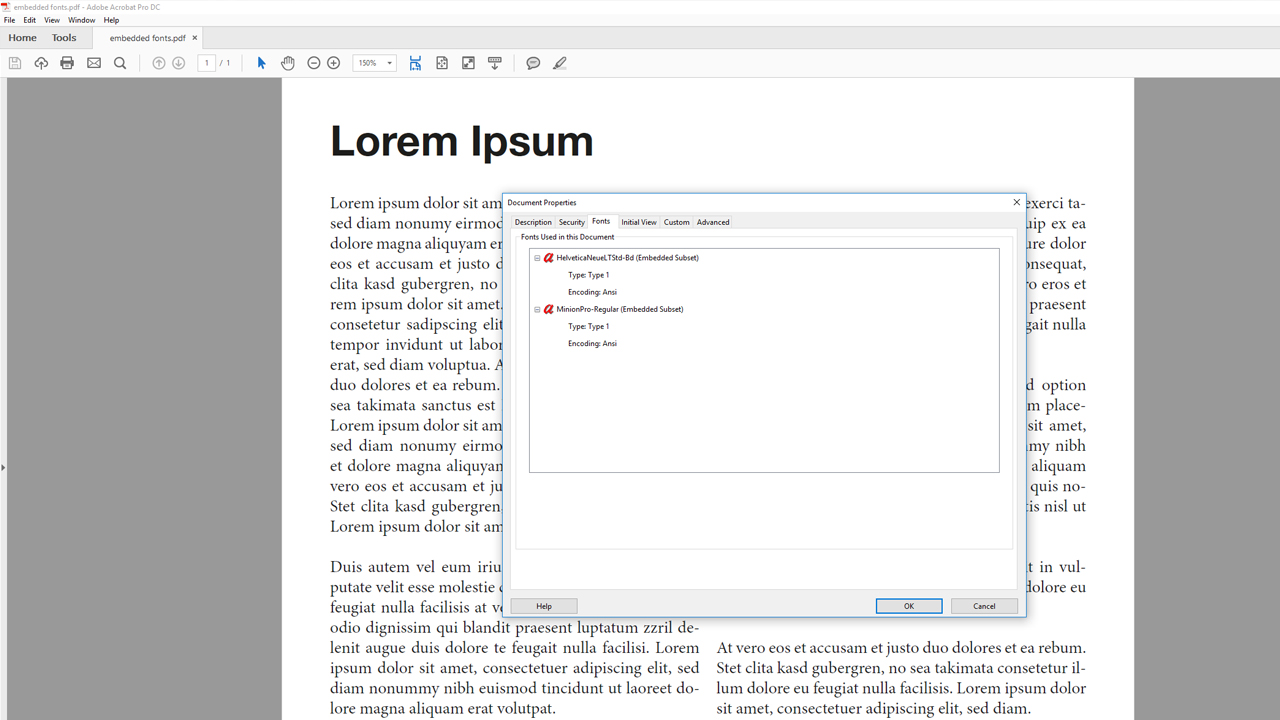Click the send by email envelope icon

point(94,63)
